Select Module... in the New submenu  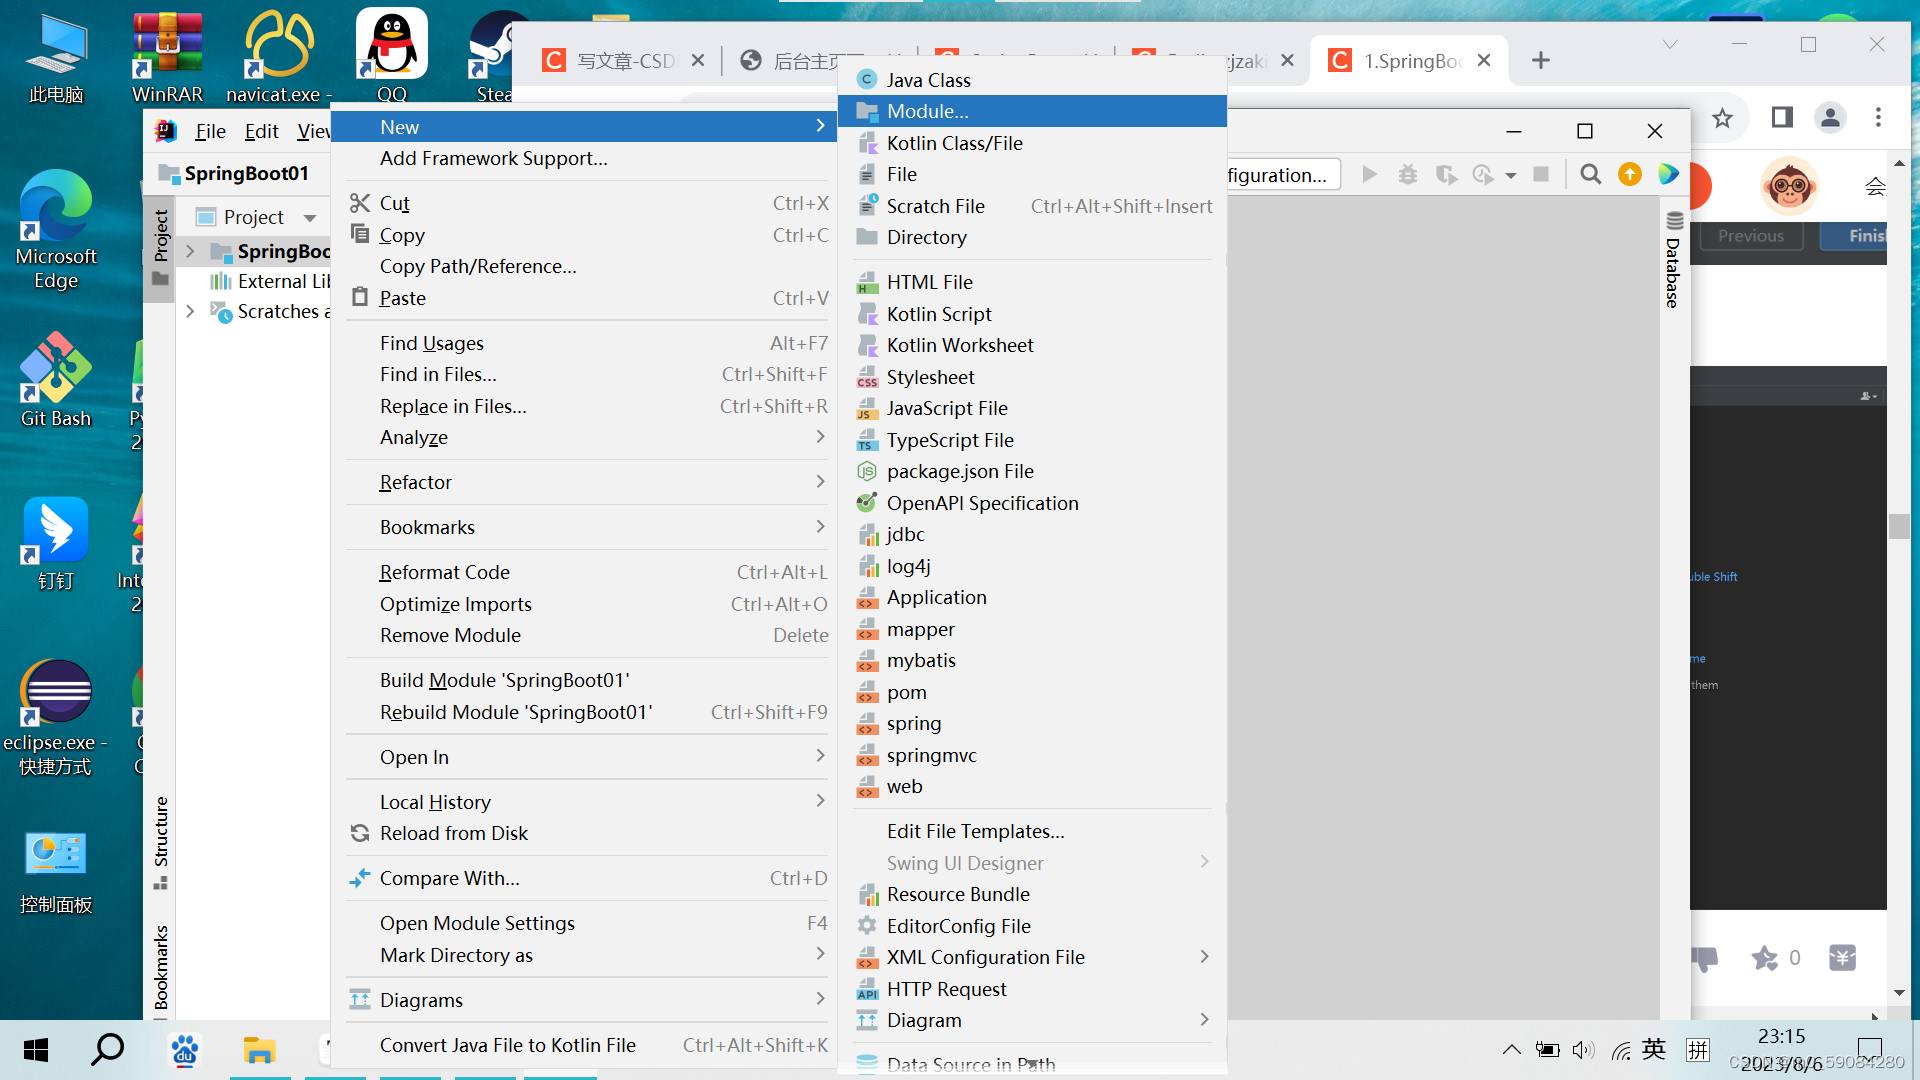point(927,111)
